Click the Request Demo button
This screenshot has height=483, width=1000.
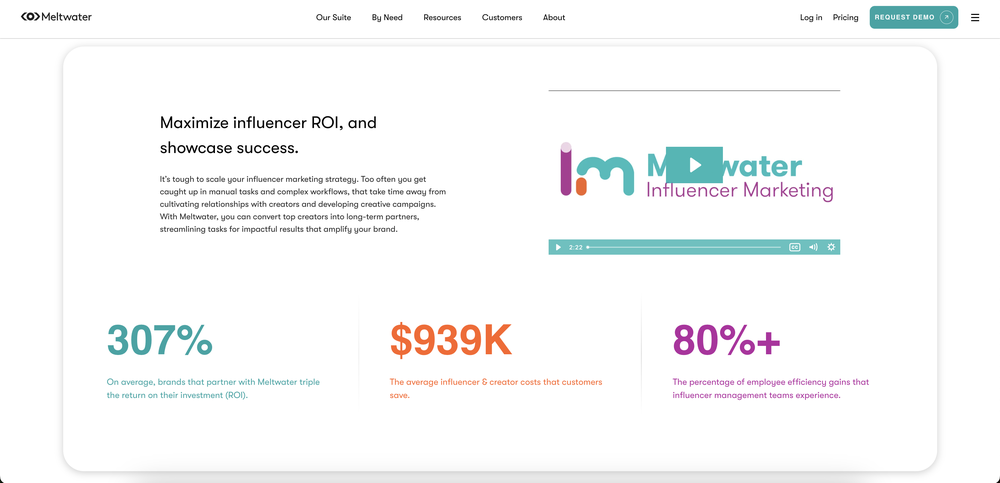pos(913,17)
